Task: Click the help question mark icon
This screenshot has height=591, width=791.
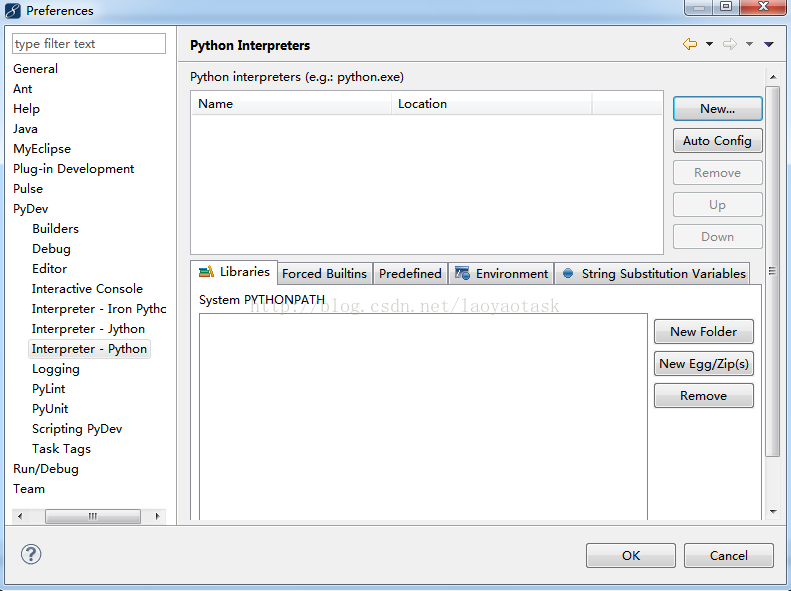Action: [31, 554]
